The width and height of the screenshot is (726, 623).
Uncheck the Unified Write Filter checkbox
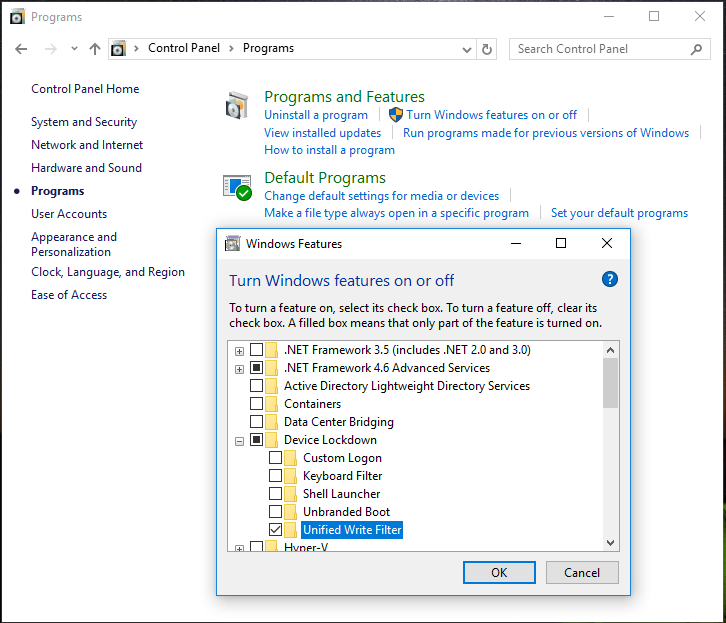pyautogui.click(x=276, y=530)
